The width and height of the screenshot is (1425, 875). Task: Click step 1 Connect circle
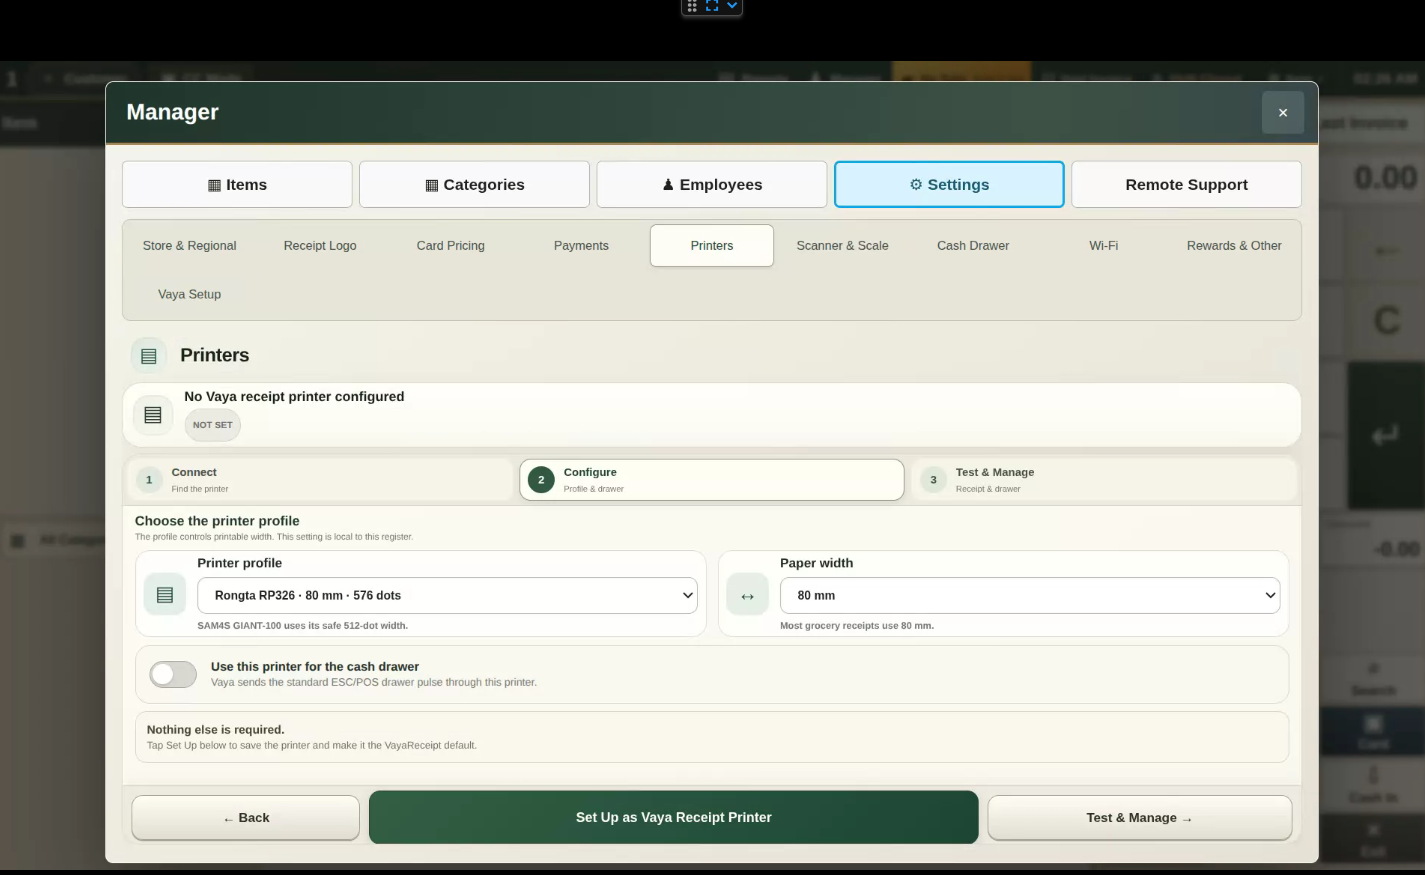coord(149,480)
